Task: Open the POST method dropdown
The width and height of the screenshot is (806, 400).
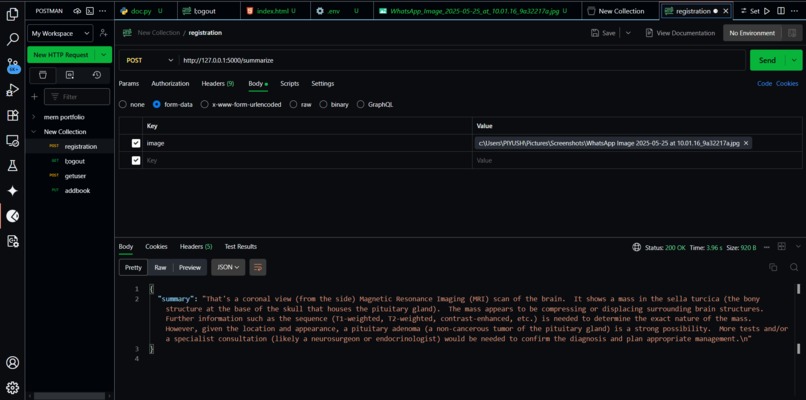Action: pyautogui.click(x=149, y=60)
